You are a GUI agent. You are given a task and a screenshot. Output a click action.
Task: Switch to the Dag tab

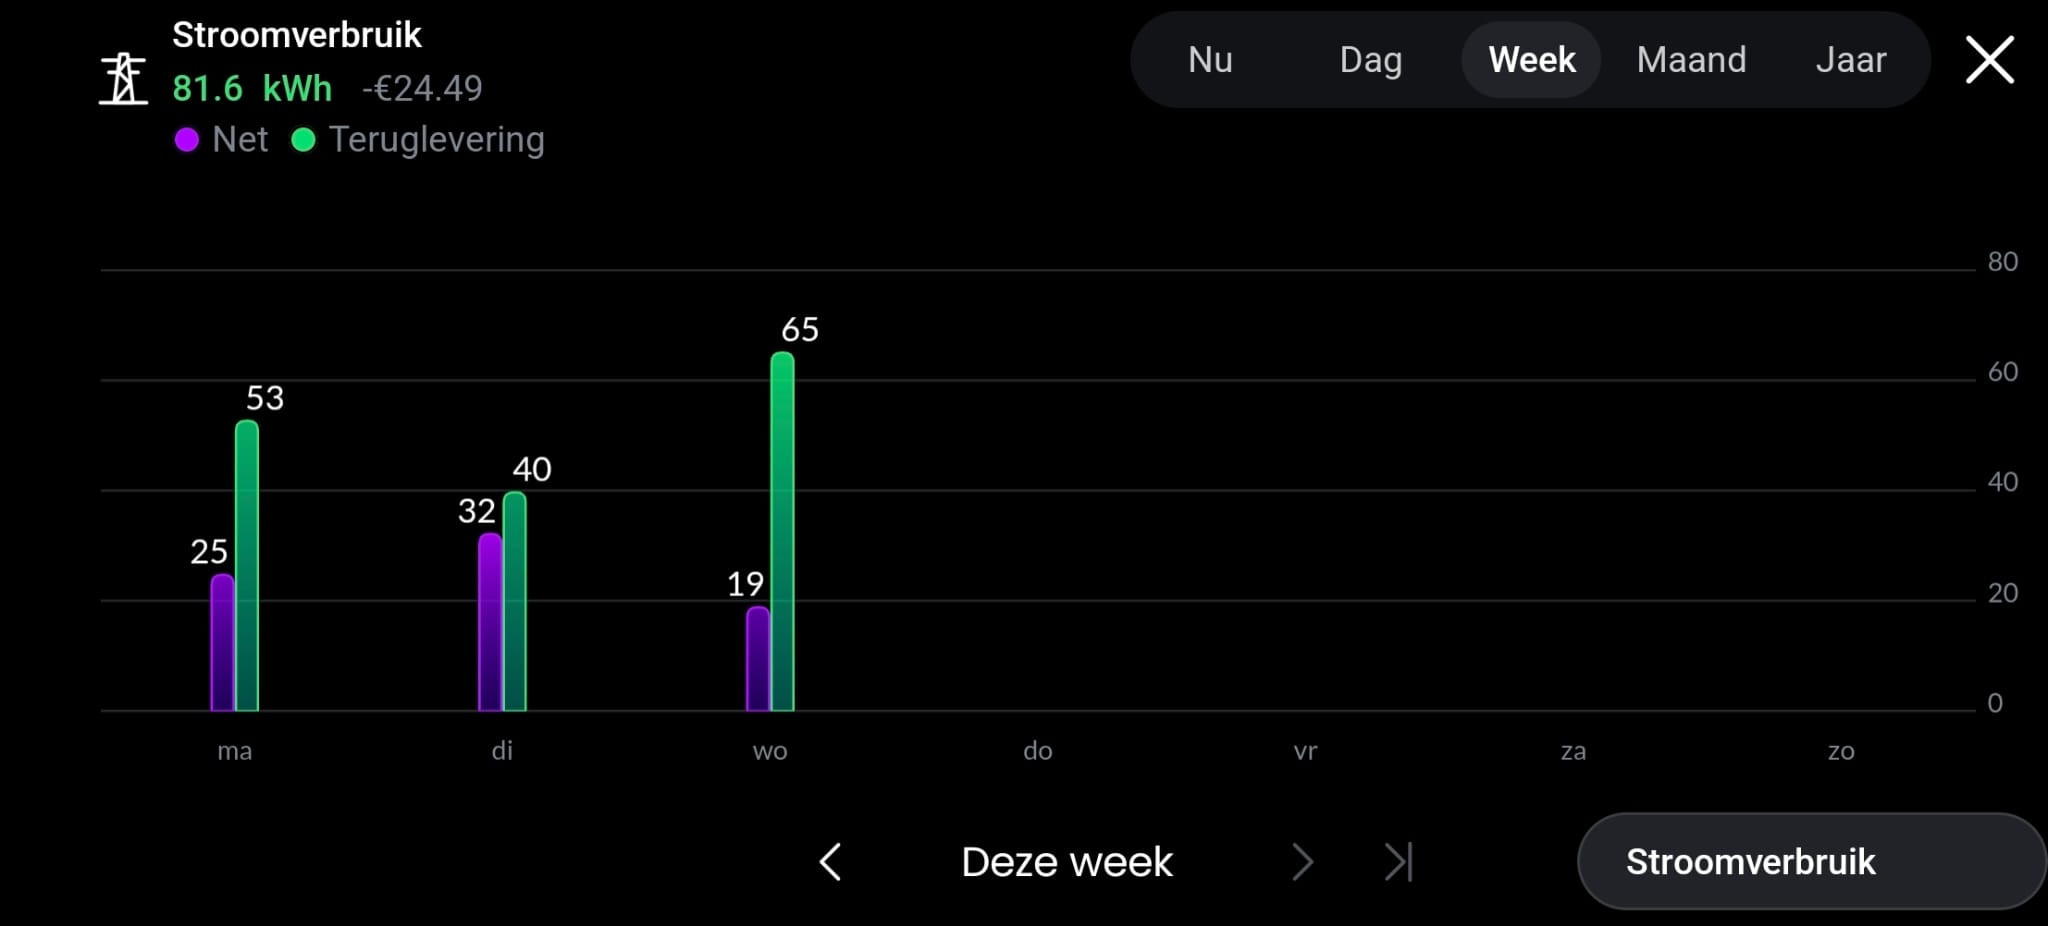click(1370, 60)
